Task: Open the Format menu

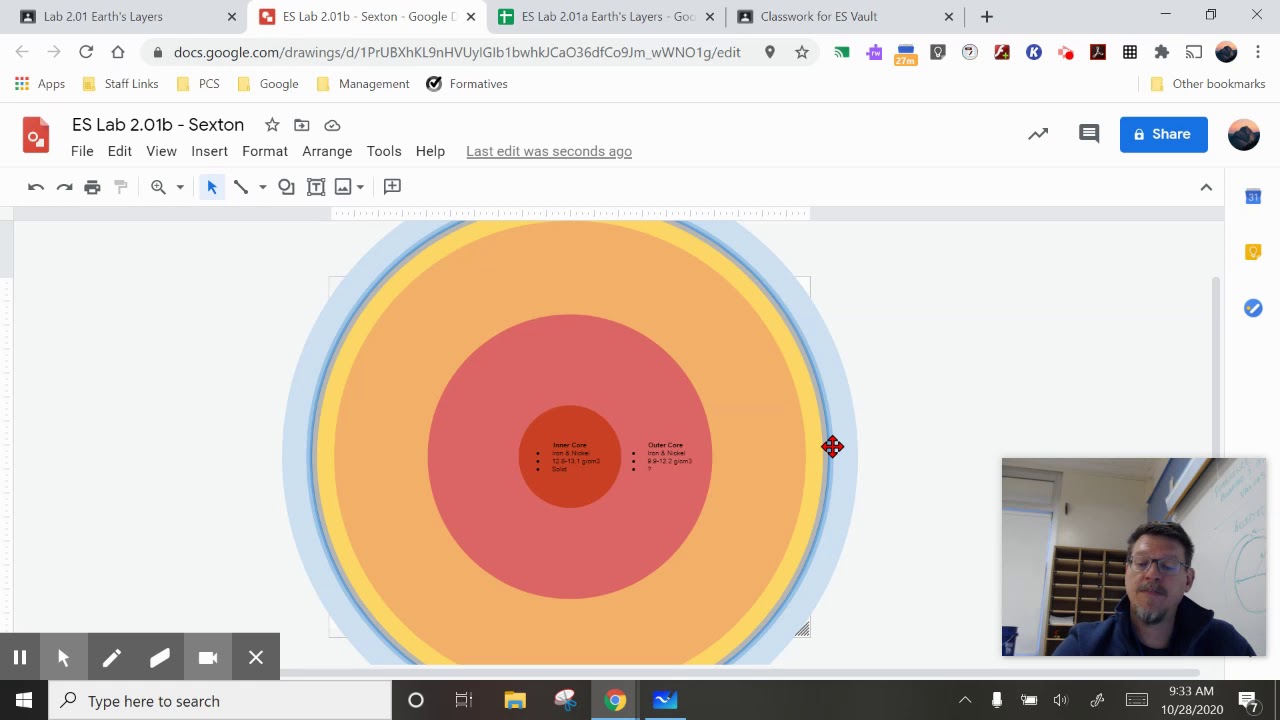Action: point(265,151)
